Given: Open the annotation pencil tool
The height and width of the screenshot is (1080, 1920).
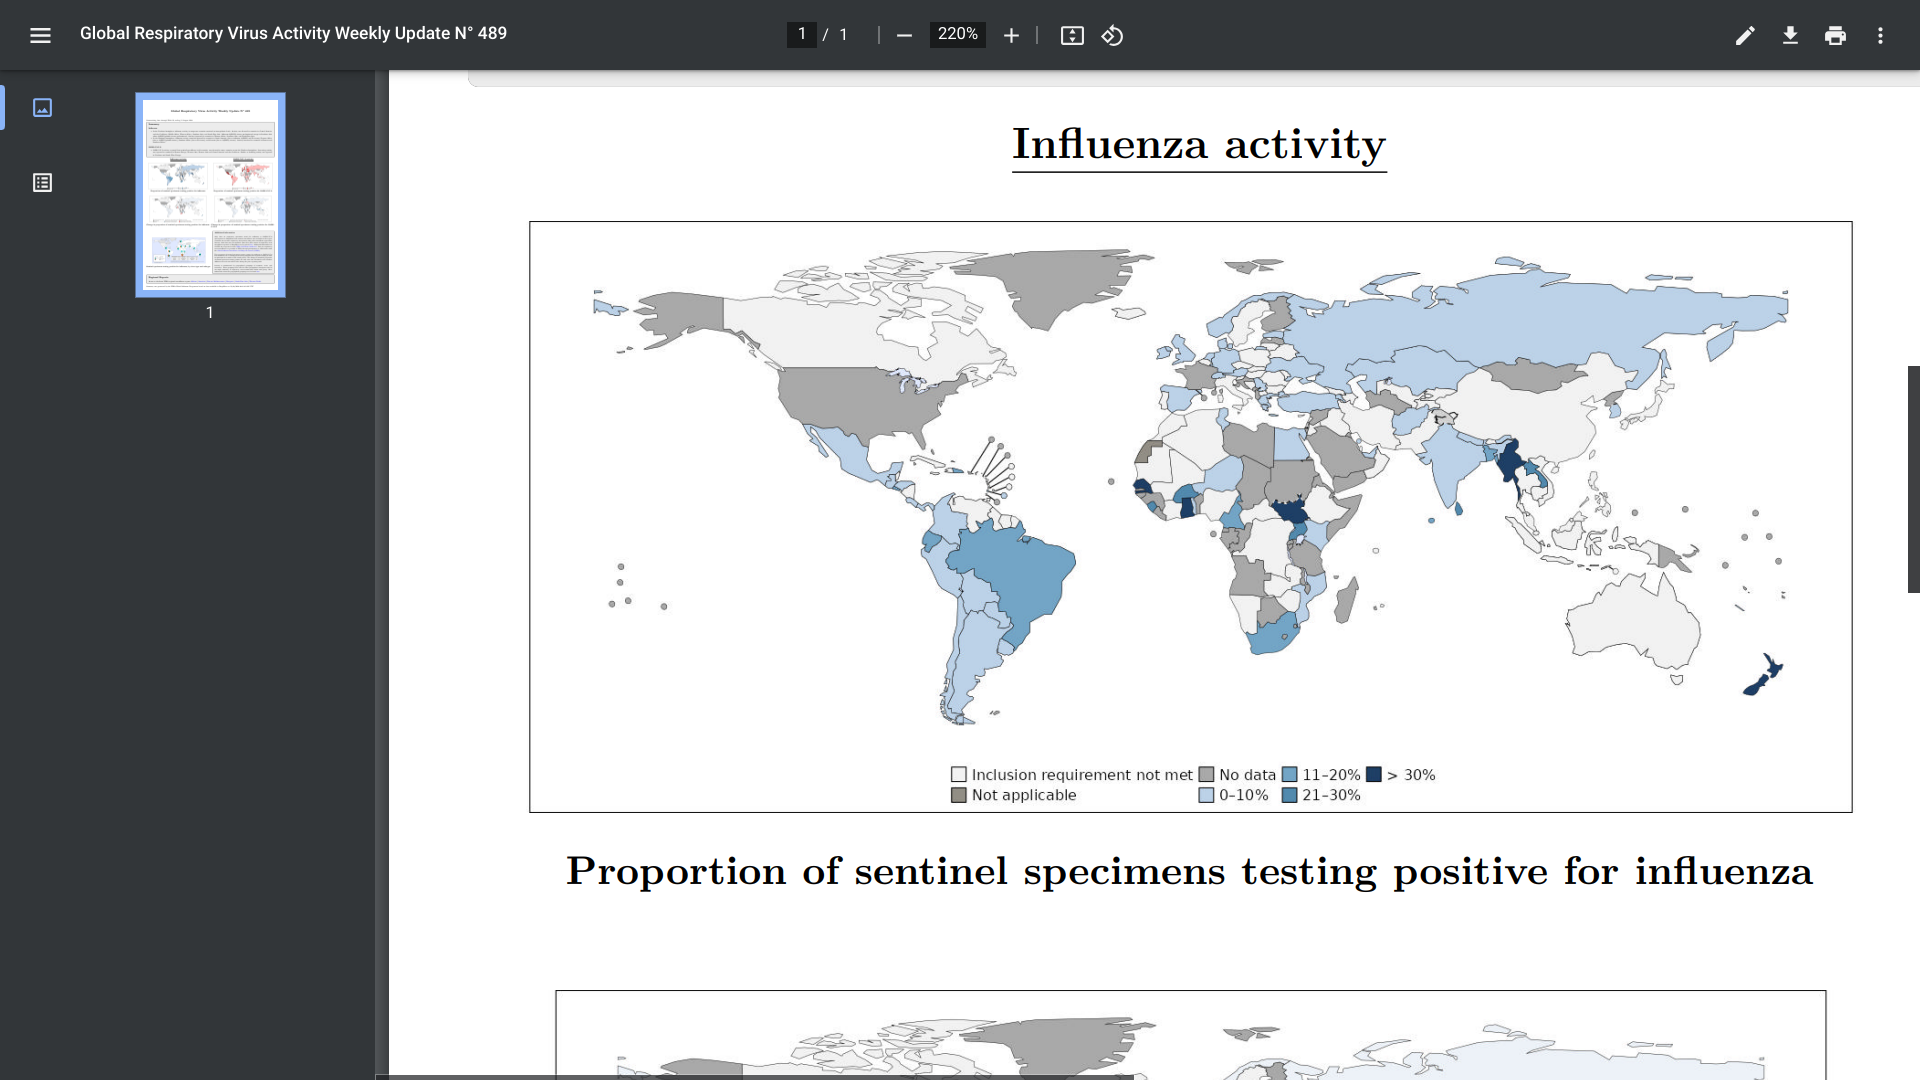Looking at the screenshot, I should [x=1745, y=35].
